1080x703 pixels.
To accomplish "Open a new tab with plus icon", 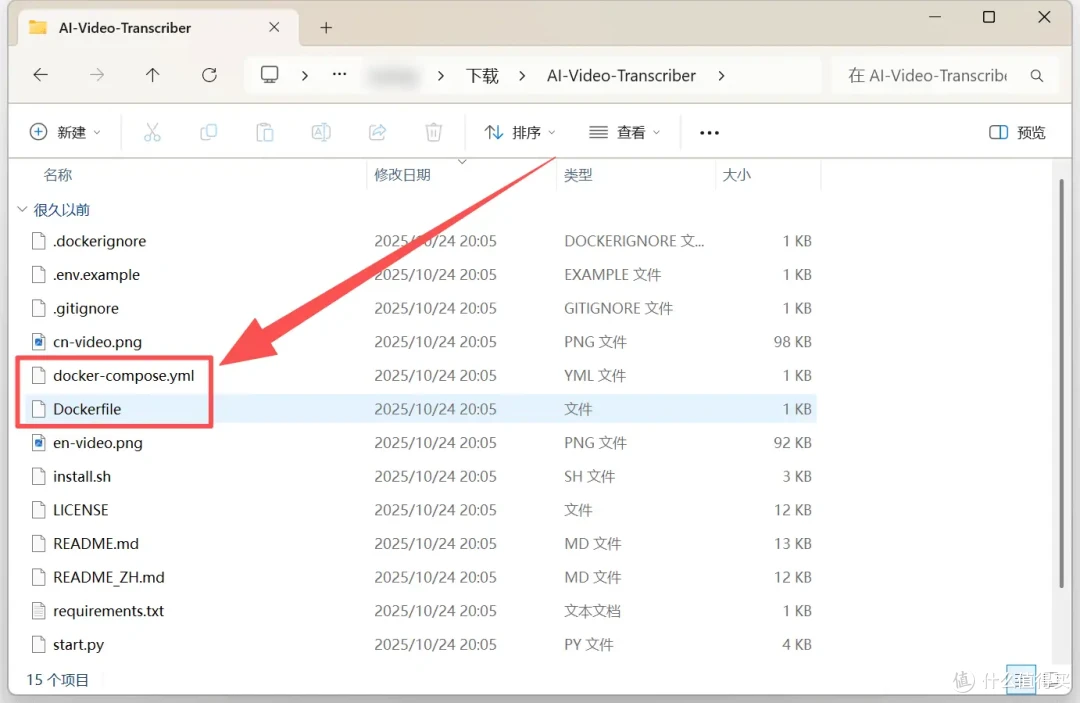I will tap(326, 28).
